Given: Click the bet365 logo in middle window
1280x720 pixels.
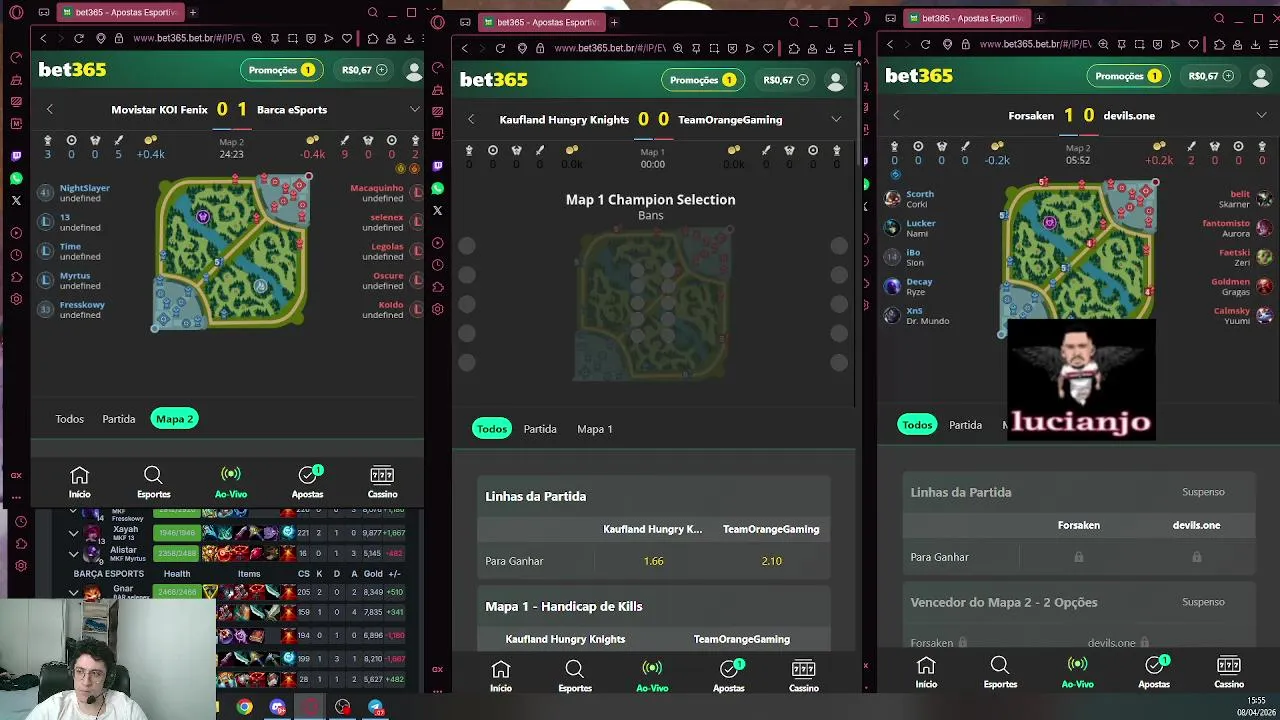Looking at the screenshot, I should pyautogui.click(x=494, y=79).
